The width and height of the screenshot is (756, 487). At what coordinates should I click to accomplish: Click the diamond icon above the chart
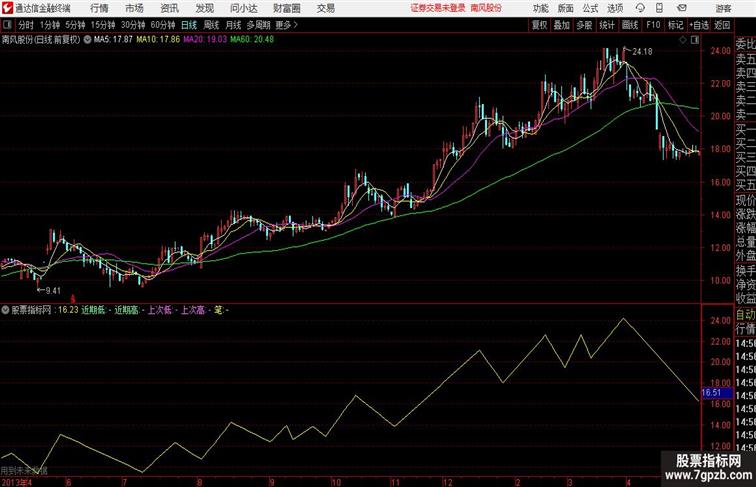point(683,40)
